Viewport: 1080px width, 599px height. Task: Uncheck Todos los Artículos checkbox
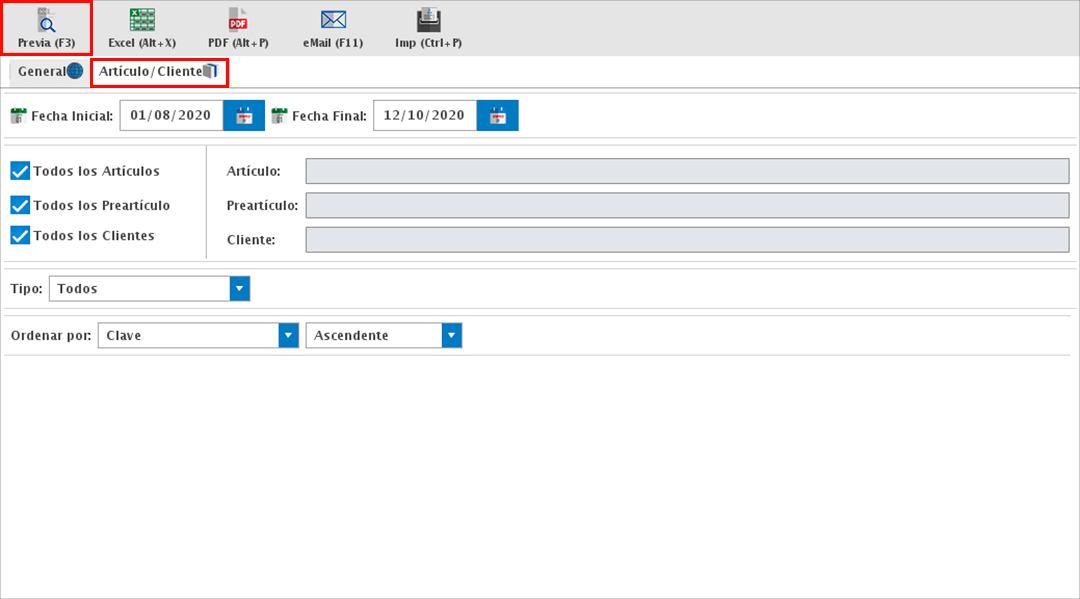tap(20, 171)
